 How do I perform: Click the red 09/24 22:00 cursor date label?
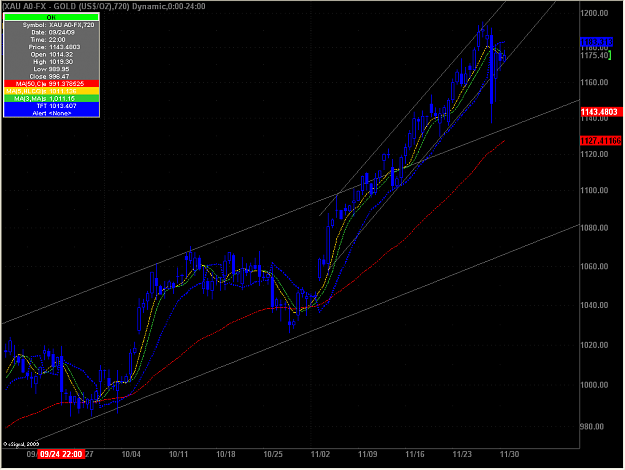[x=61, y=454]
